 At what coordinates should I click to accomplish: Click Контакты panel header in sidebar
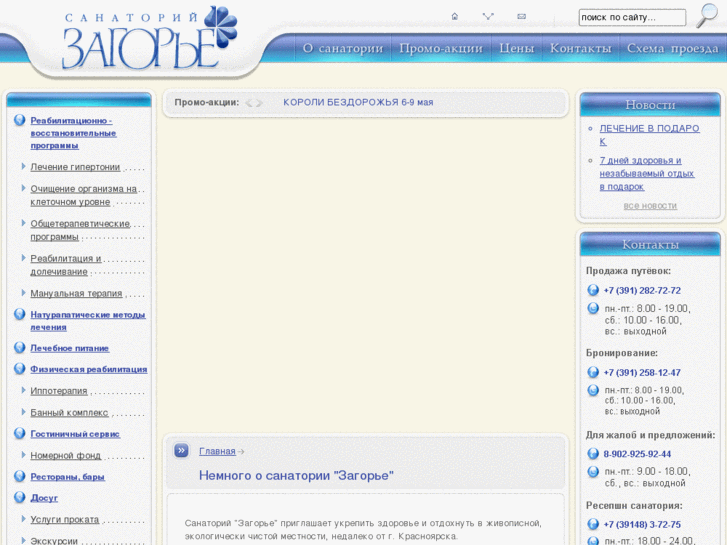click(x=650, y=244)
